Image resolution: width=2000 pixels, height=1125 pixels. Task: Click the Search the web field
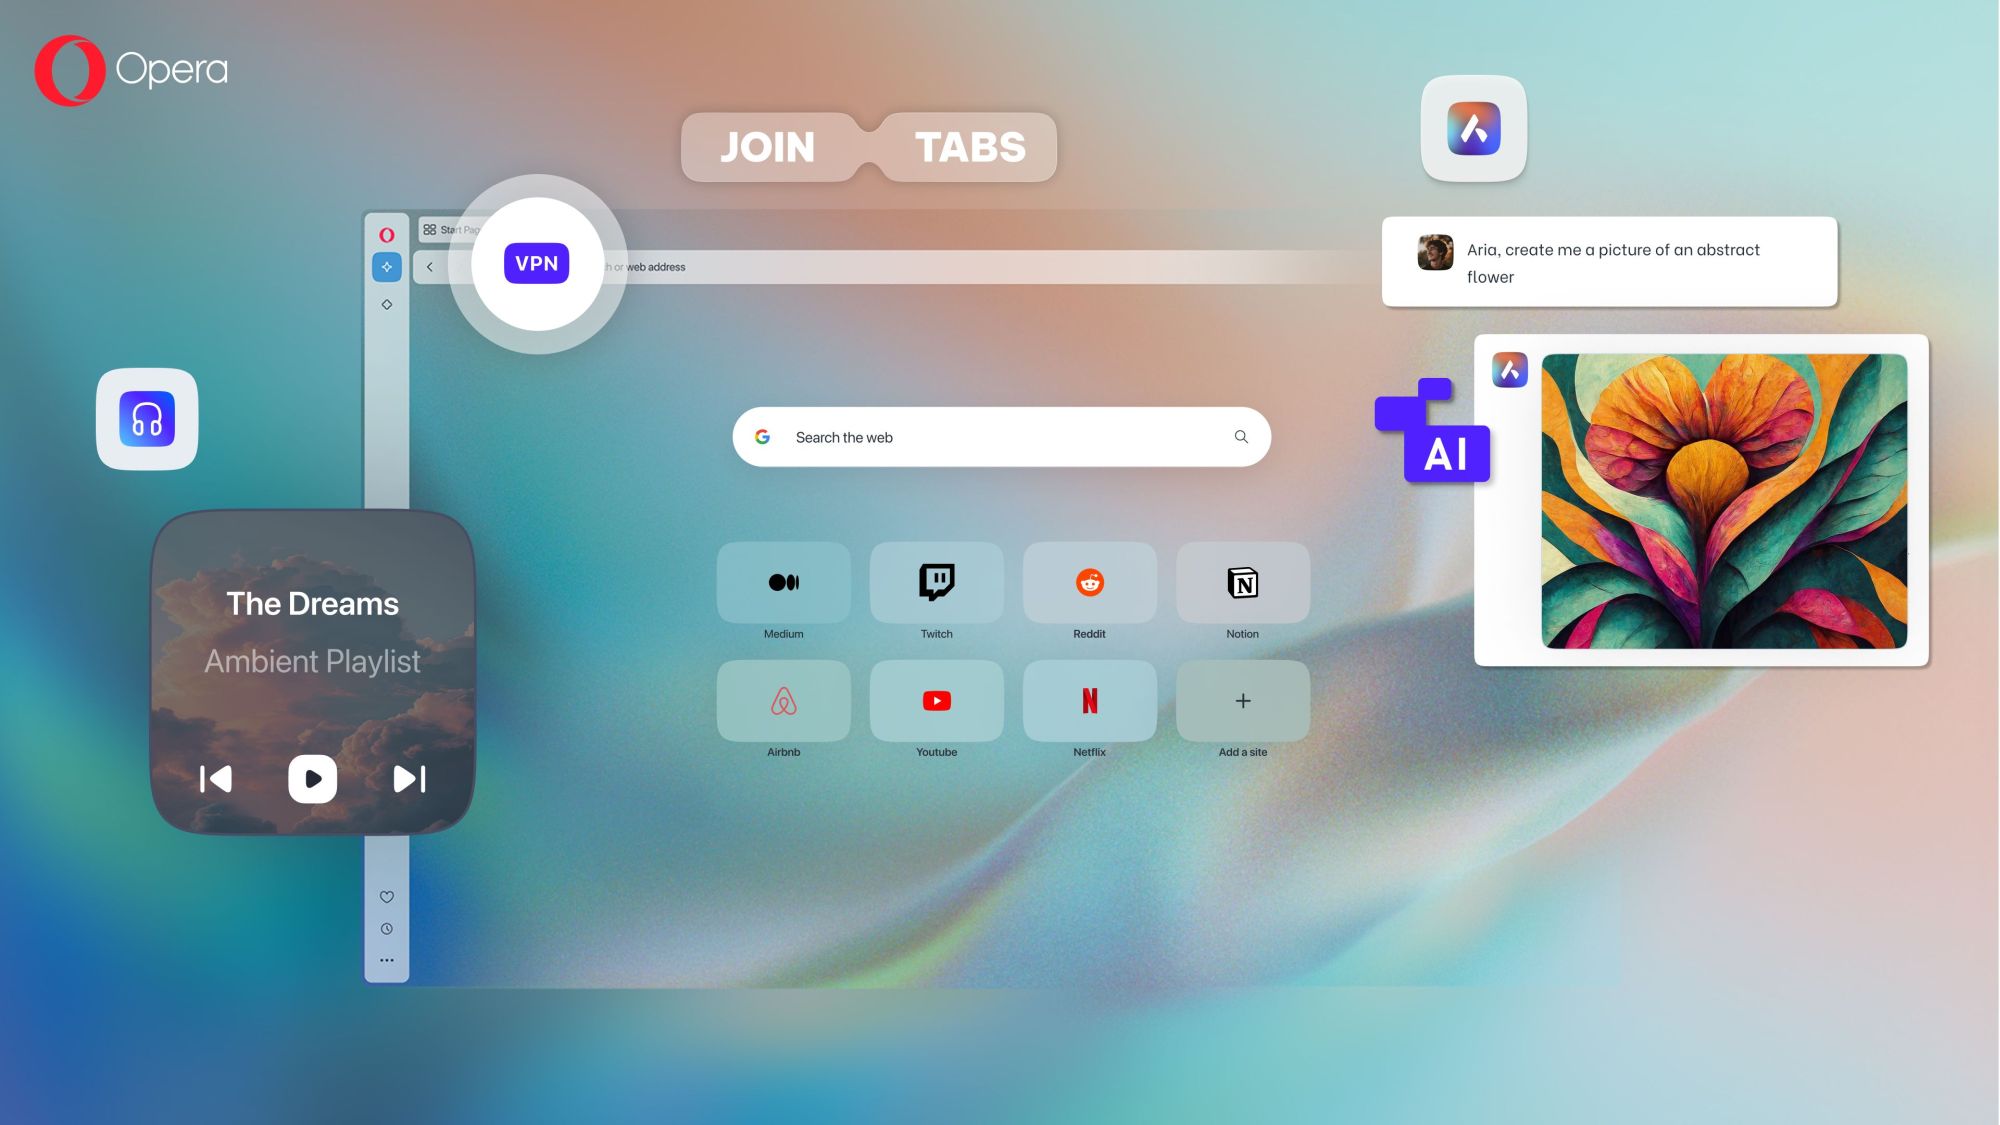(1000, 437)
